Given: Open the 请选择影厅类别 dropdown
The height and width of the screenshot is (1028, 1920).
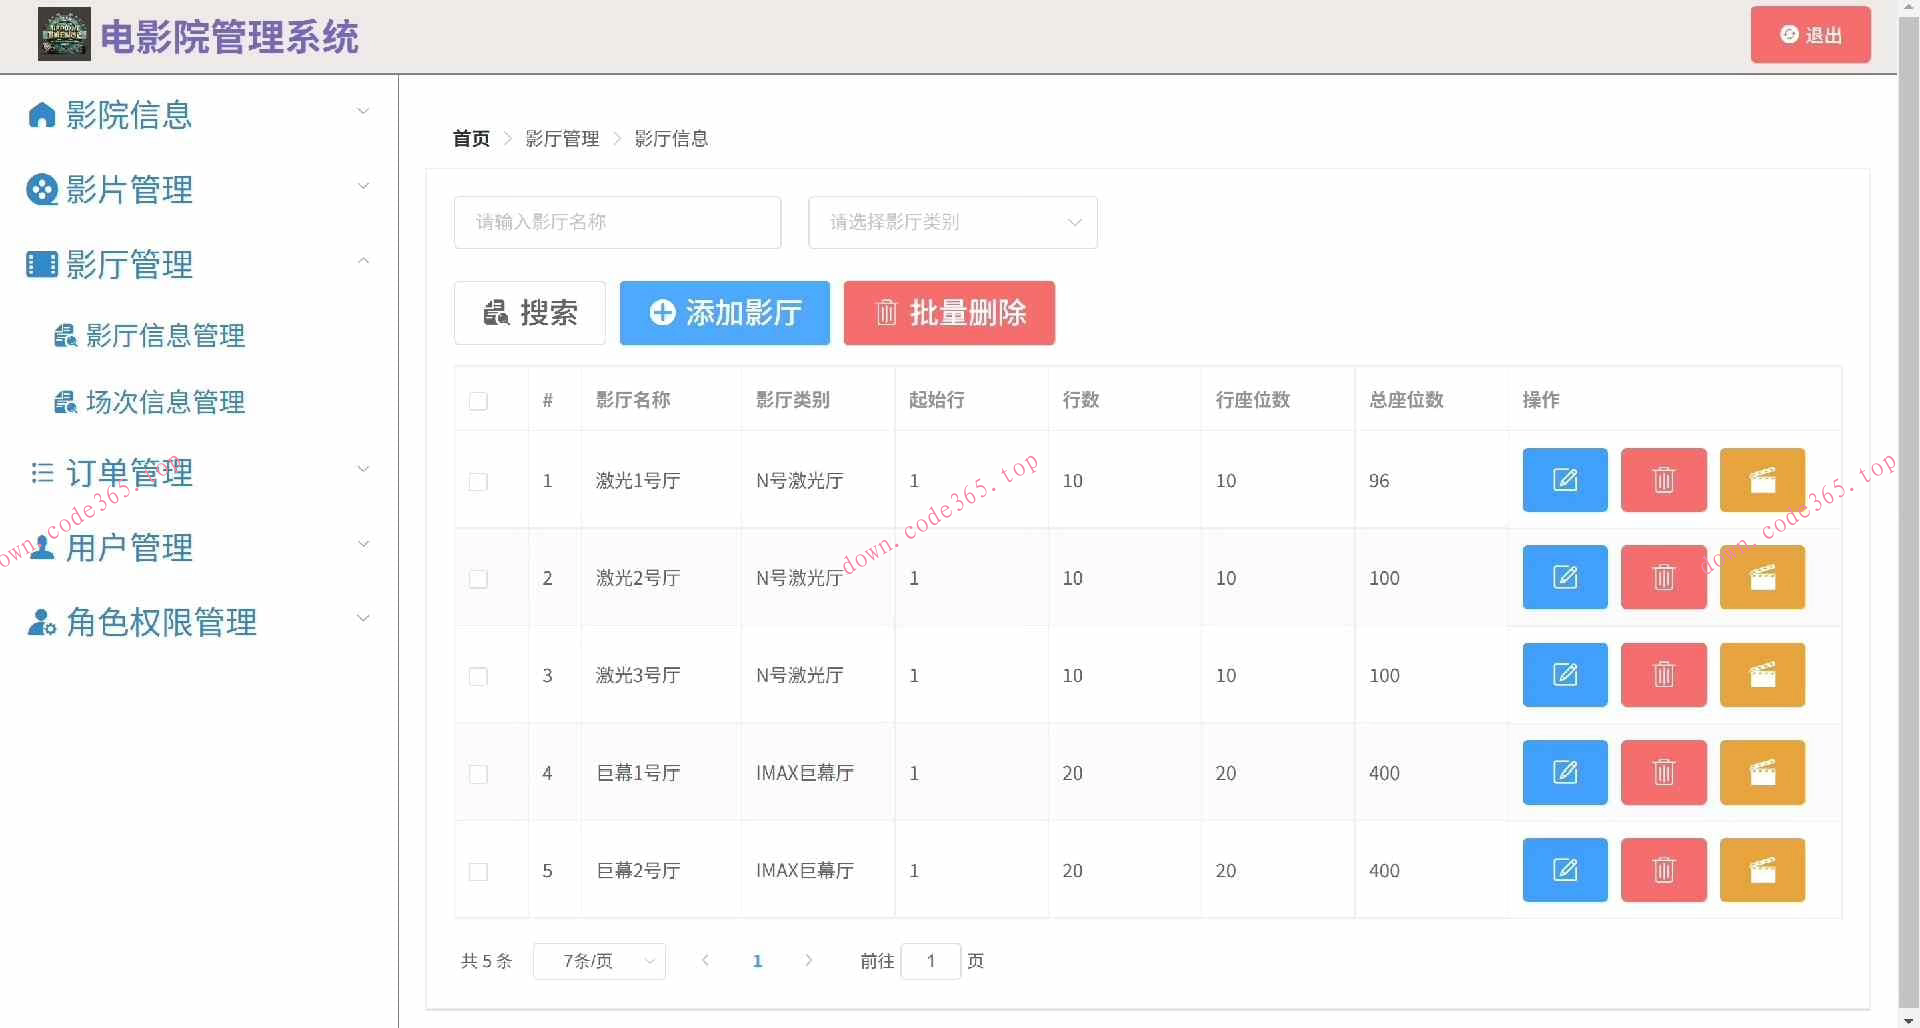Looking at the screenshot, I should (x=951, y=222).
